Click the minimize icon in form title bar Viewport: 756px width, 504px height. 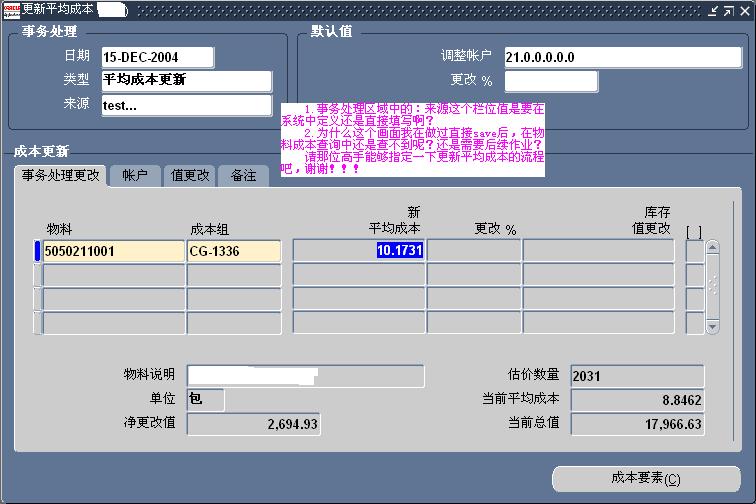(x=714, y=10)
